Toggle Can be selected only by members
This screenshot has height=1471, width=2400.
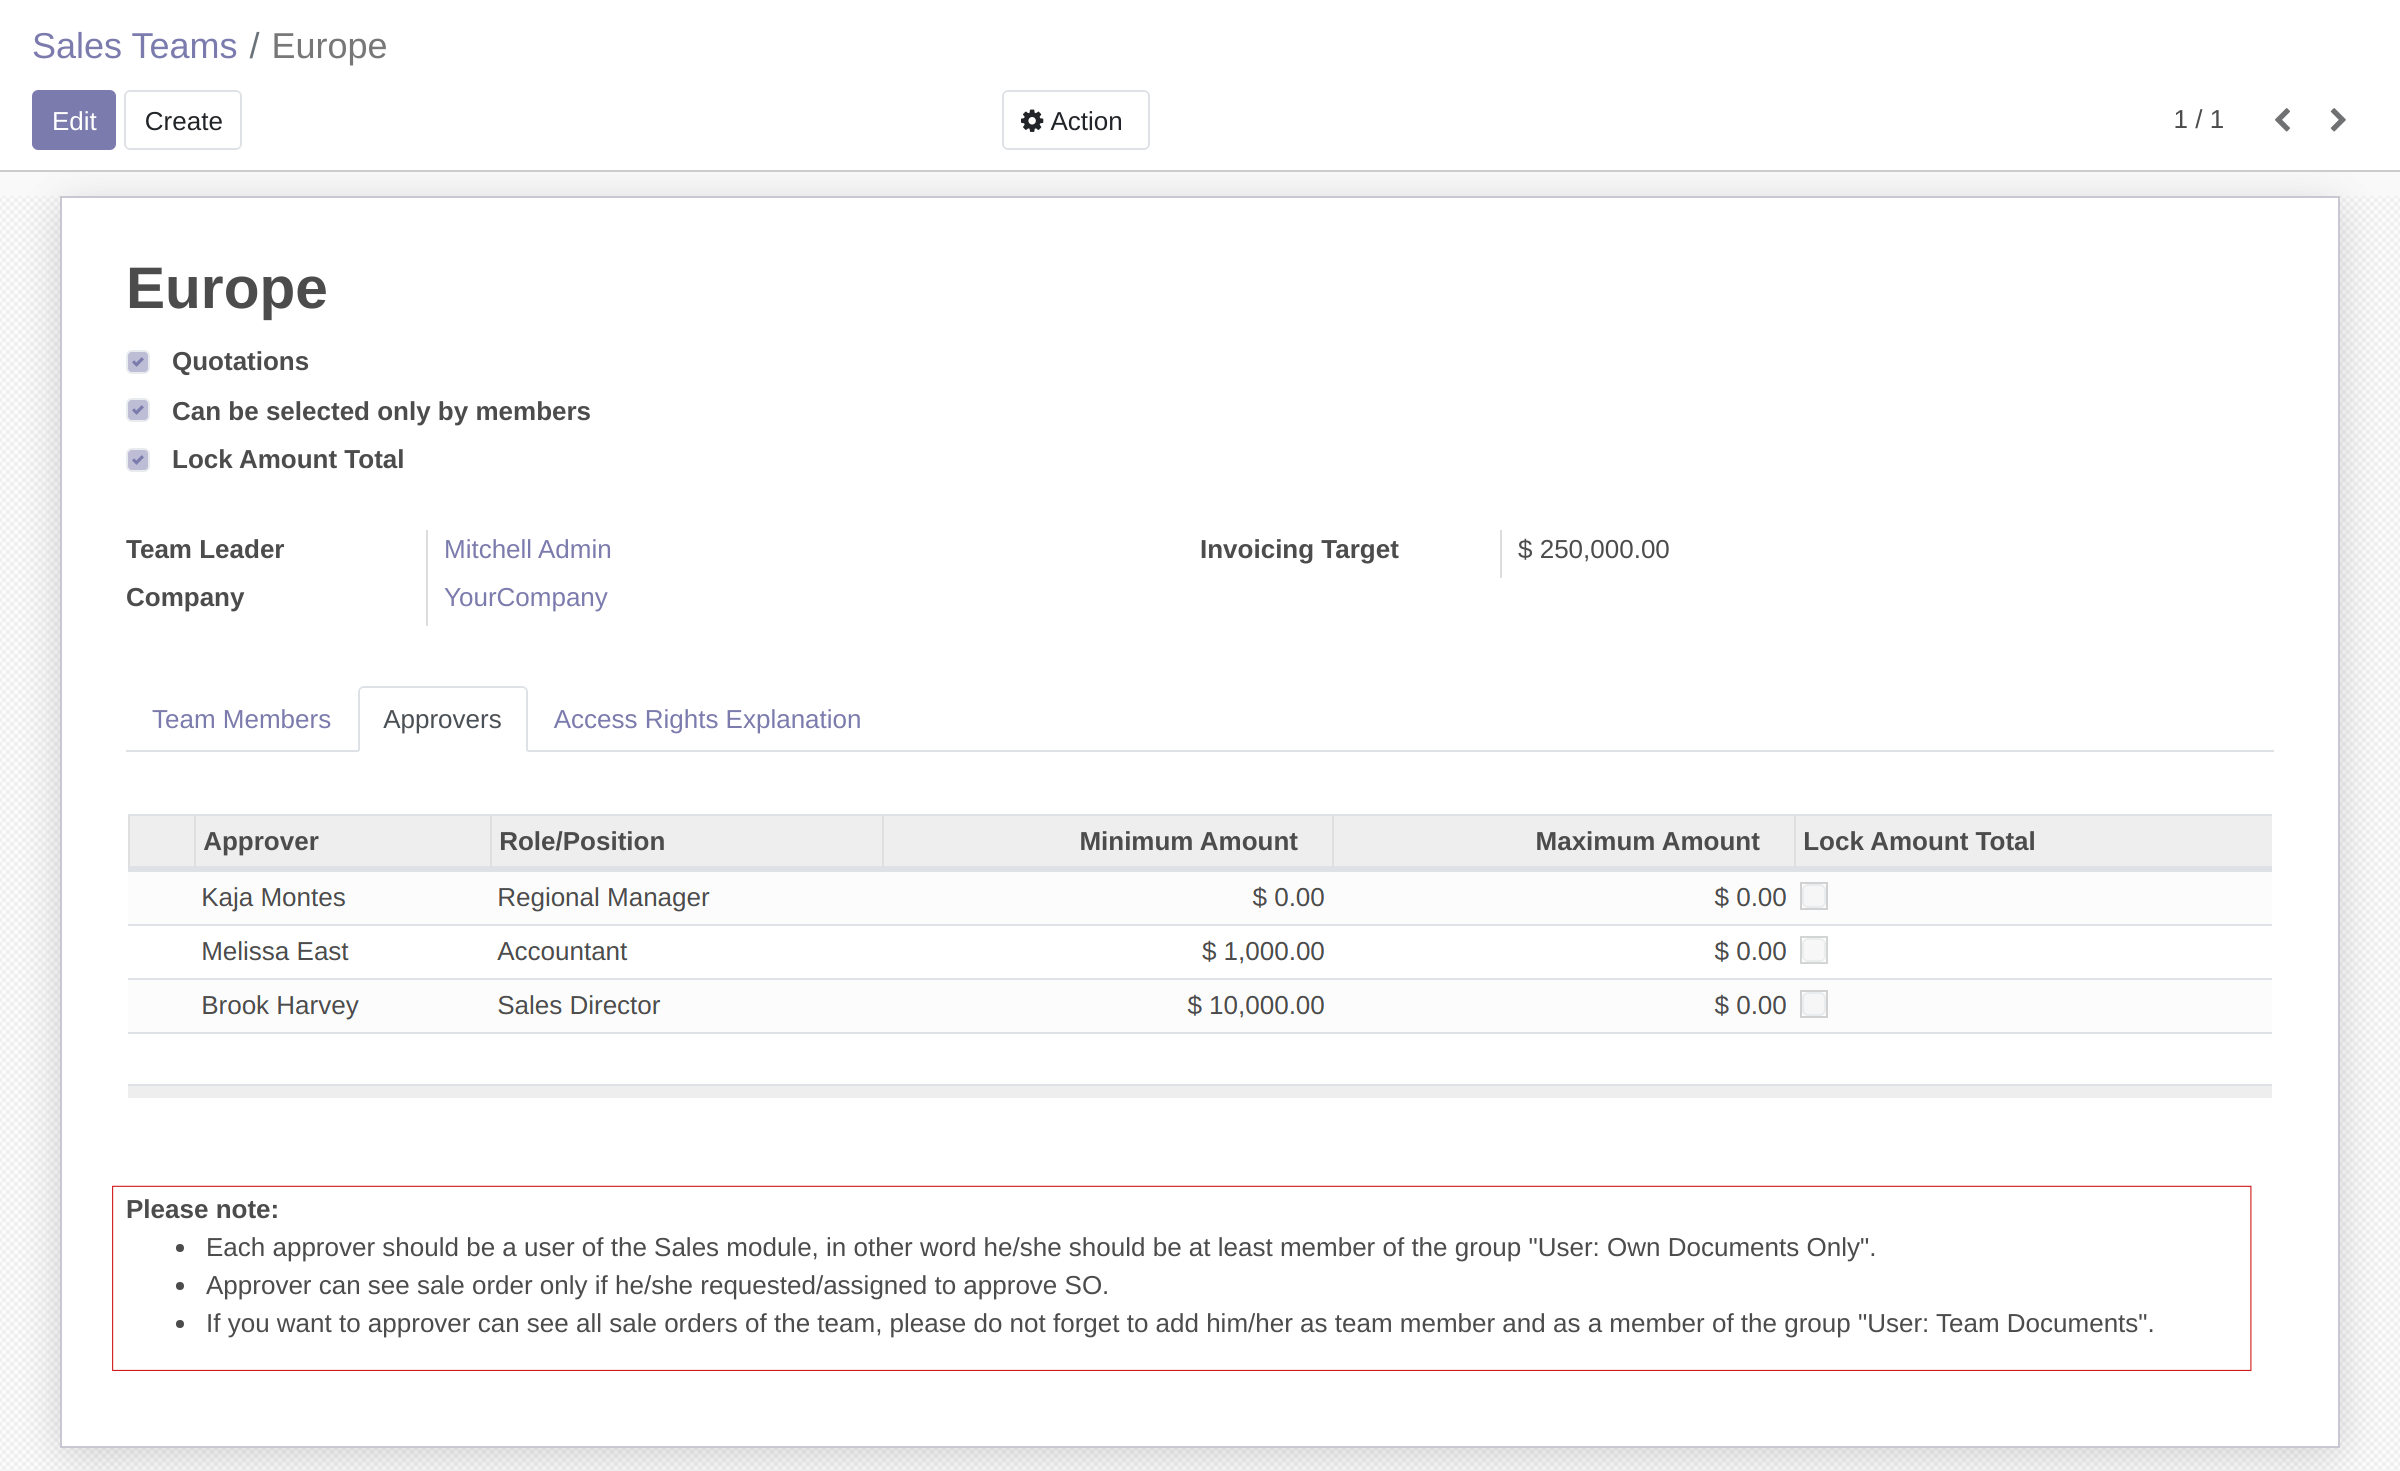[x=138, y=411]
